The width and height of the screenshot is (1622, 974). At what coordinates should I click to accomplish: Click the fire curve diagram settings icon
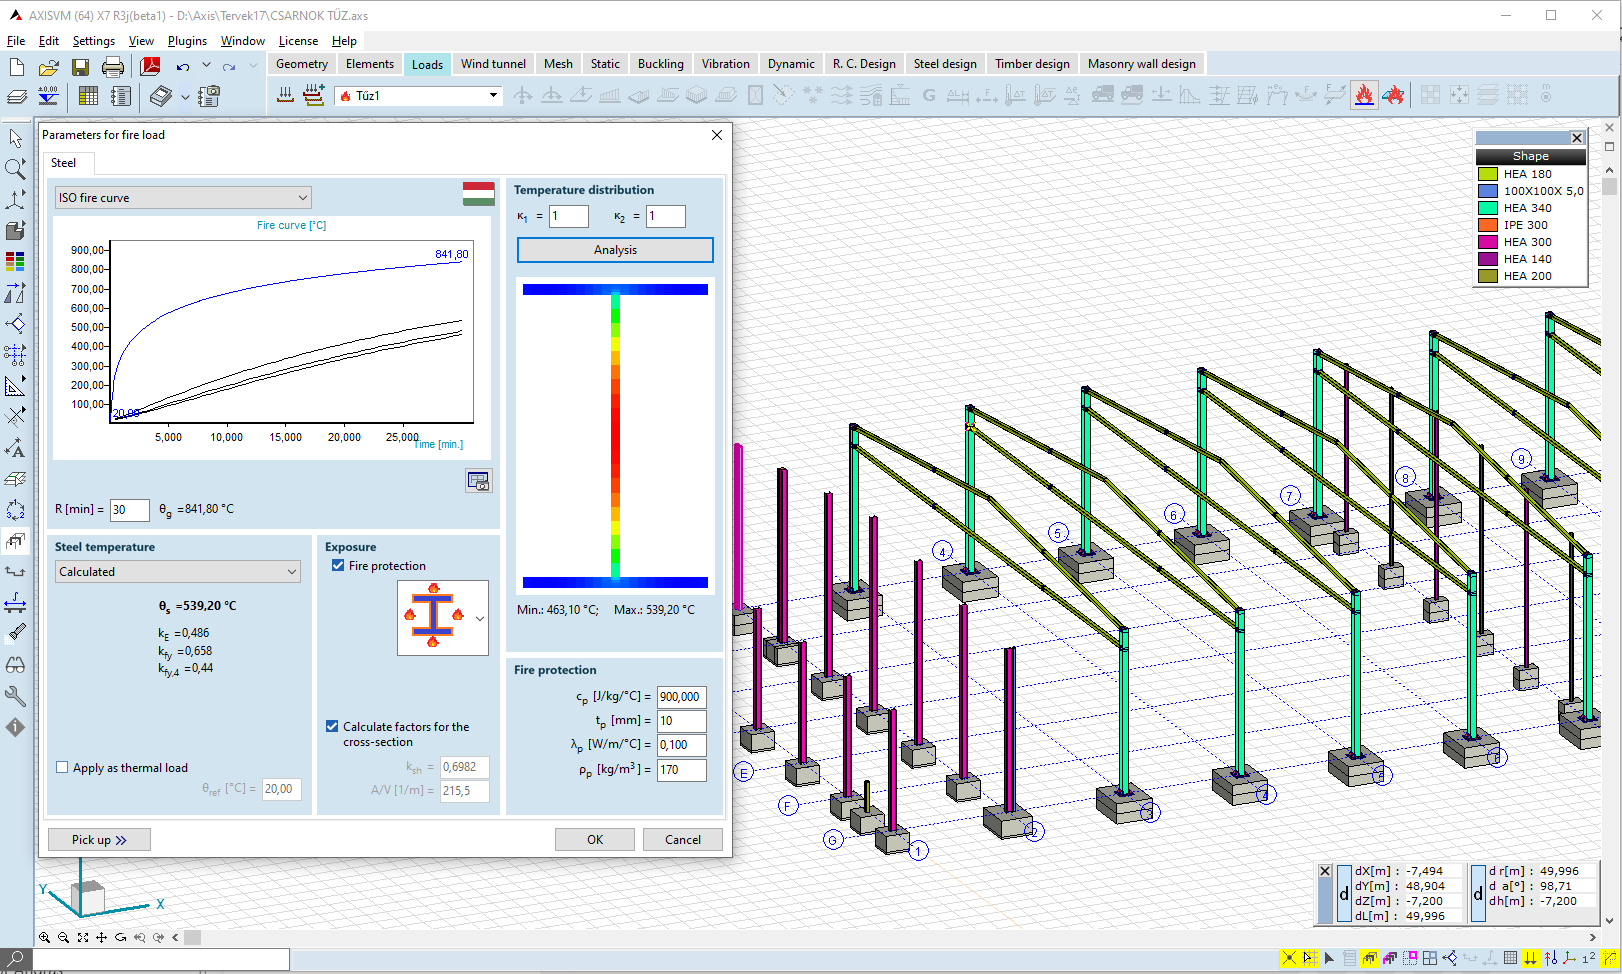click(479, 481)
